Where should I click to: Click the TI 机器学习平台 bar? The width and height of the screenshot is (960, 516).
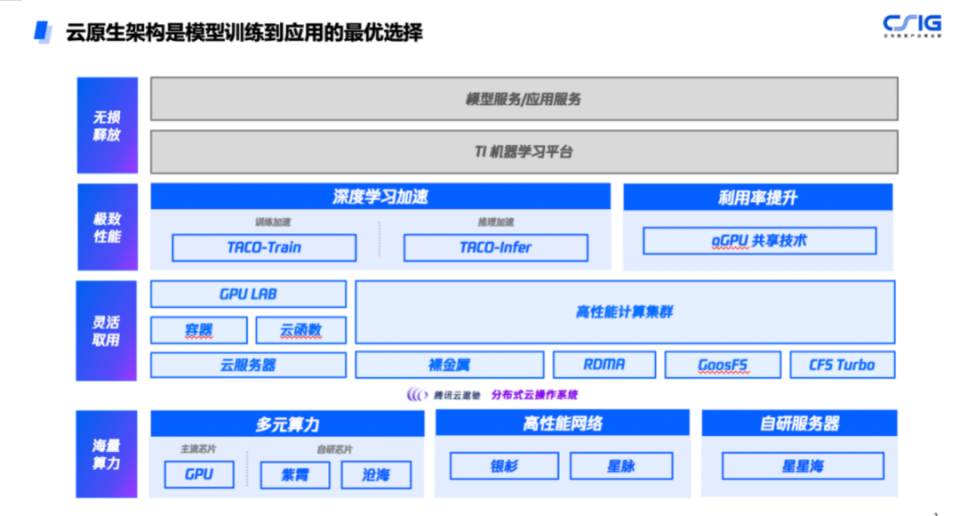pyautogui.click(x=523, y=151)
